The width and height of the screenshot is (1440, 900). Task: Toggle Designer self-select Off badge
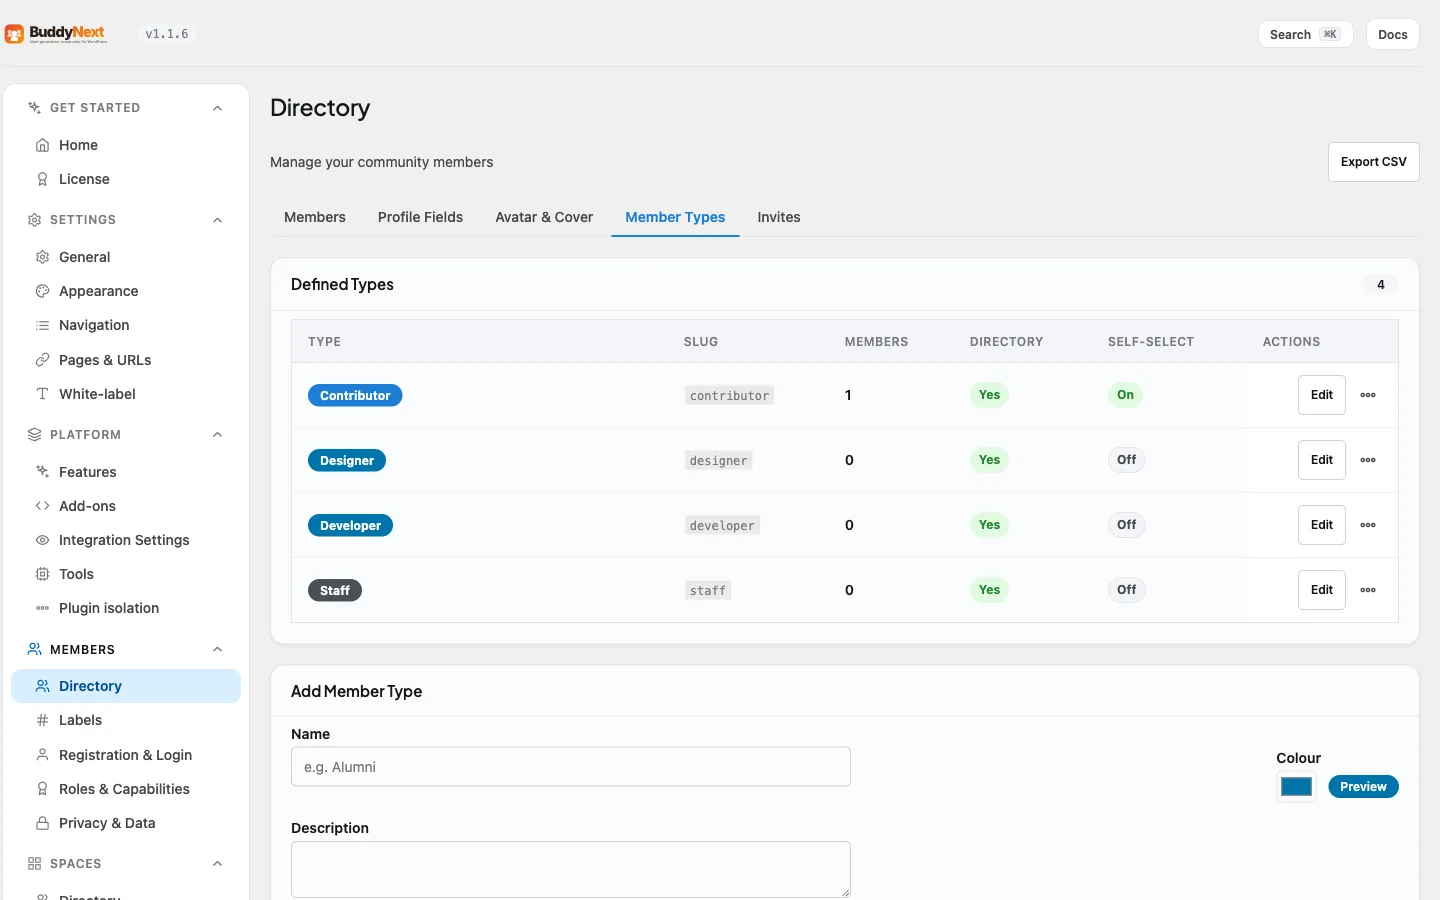click(x=1127, y=460)
